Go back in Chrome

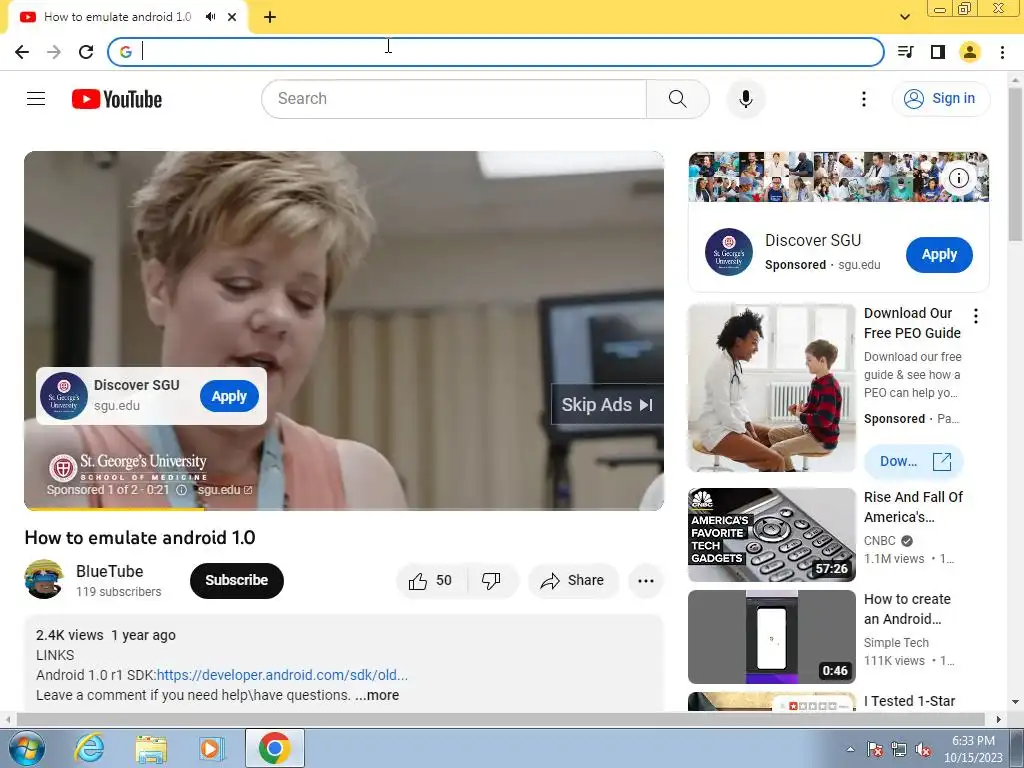click(x=22, y=52)
